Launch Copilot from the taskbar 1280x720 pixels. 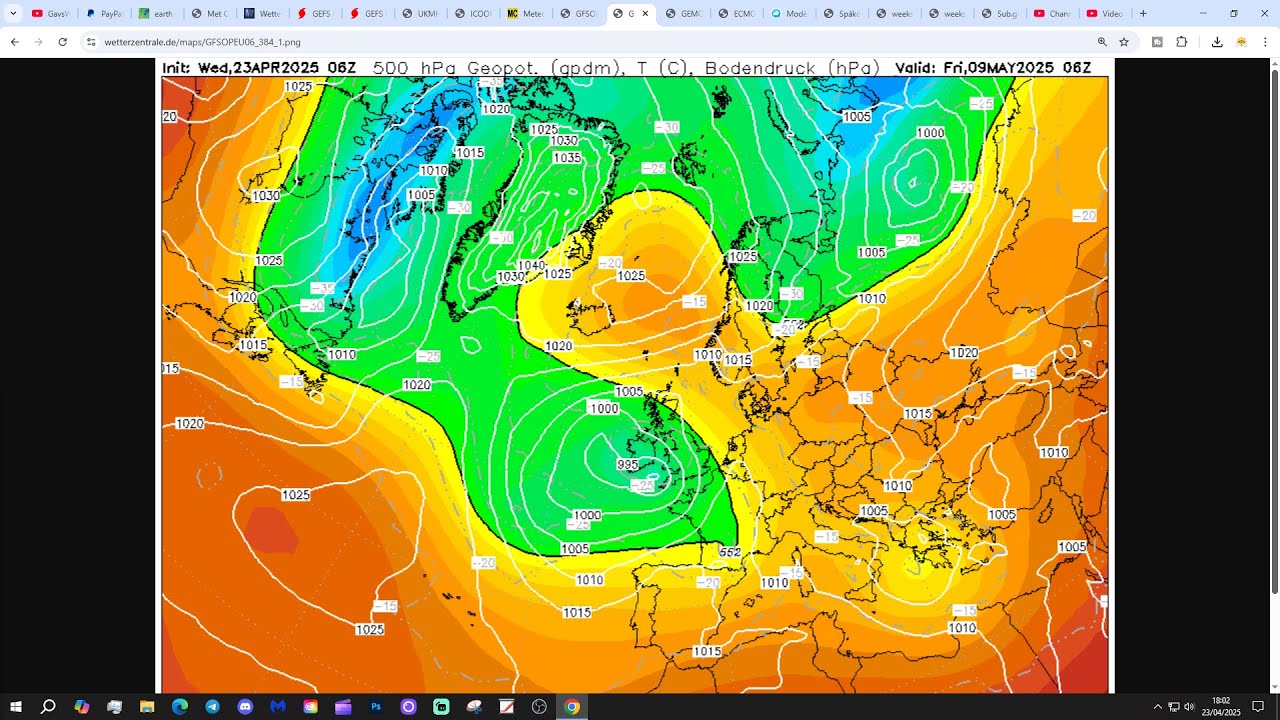point(82,707)
